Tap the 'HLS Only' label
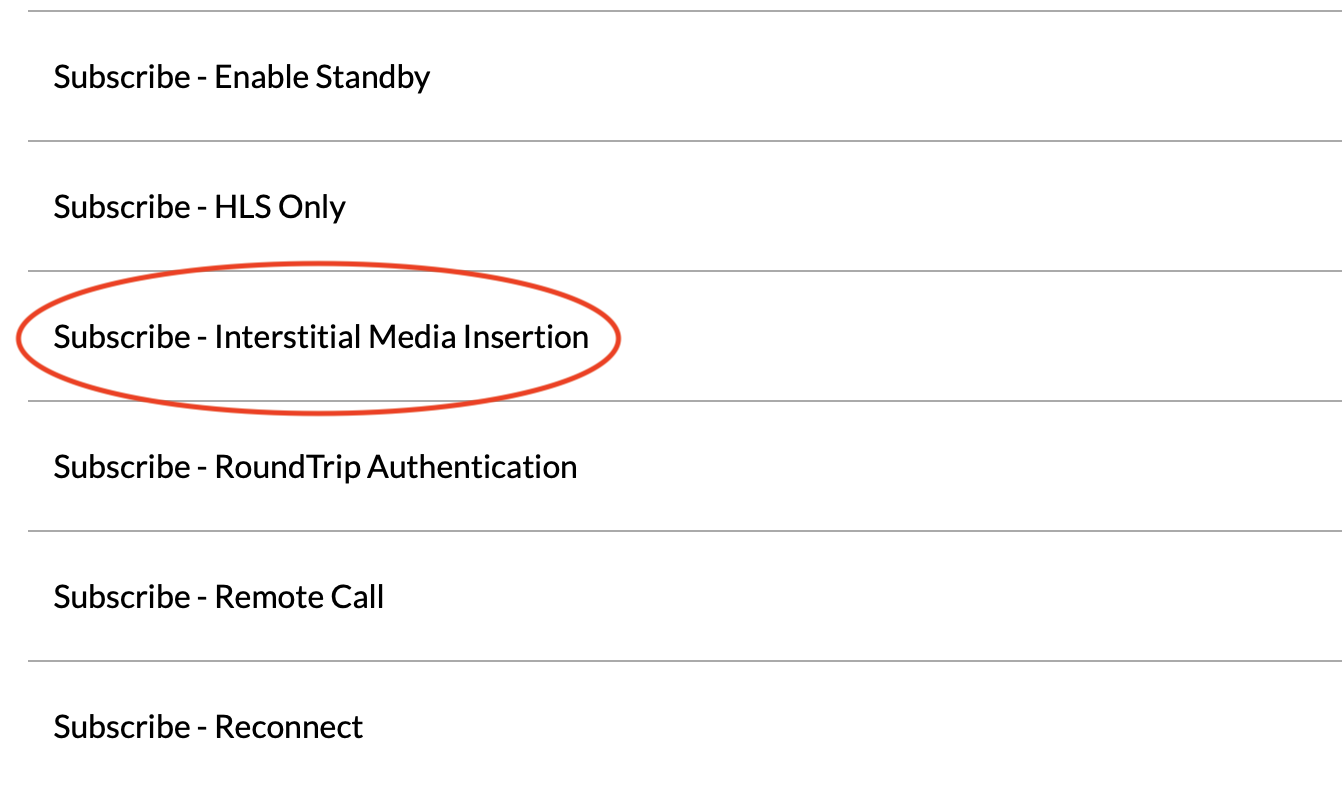Image resolution: width=1342 pixels, height=788 pixels. (x=280, y=207)
